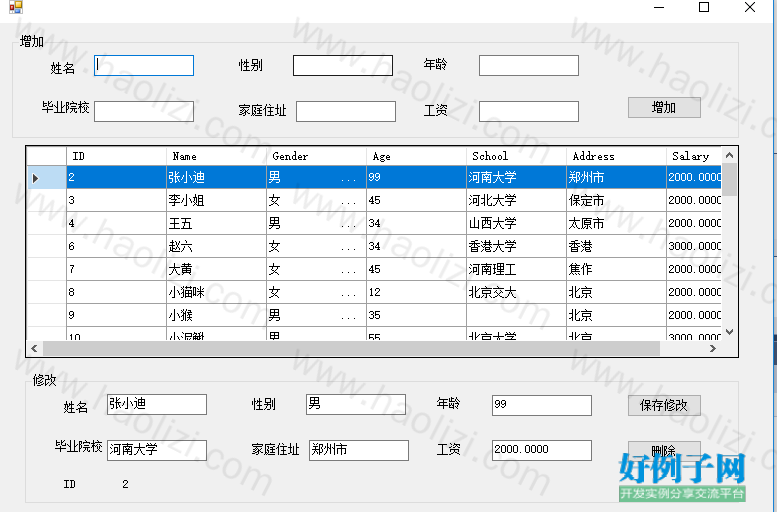Open gender ellipsis in 李小姐 row
777x512 pixels.
coord(348,202)
